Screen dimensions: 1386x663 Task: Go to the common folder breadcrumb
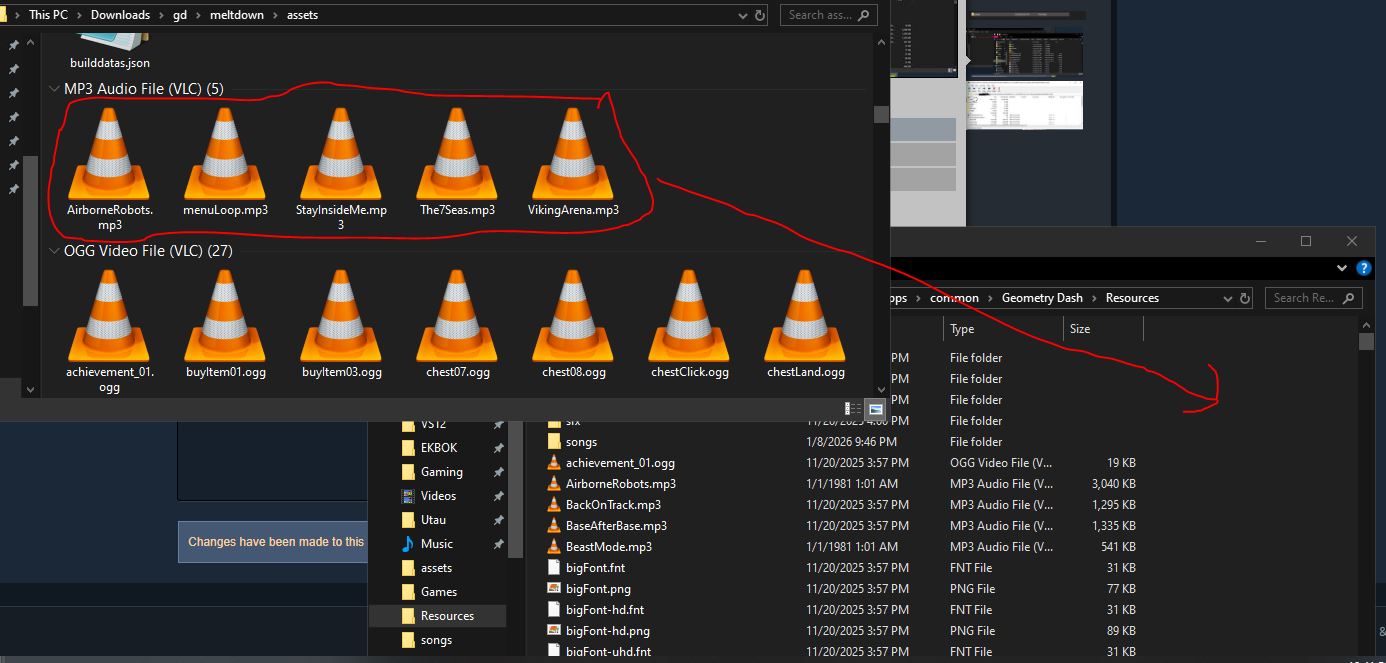click(x=954, y=298)
